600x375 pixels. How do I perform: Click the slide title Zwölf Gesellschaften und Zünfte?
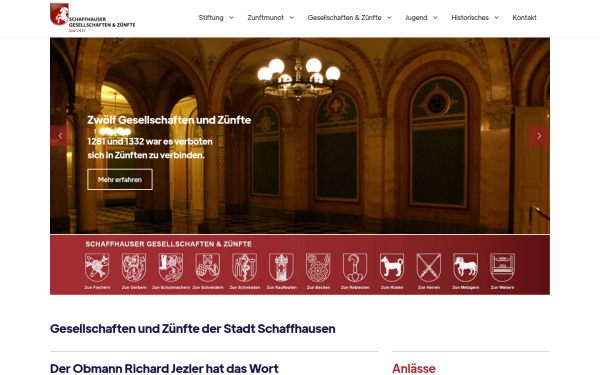coord(169,120)
